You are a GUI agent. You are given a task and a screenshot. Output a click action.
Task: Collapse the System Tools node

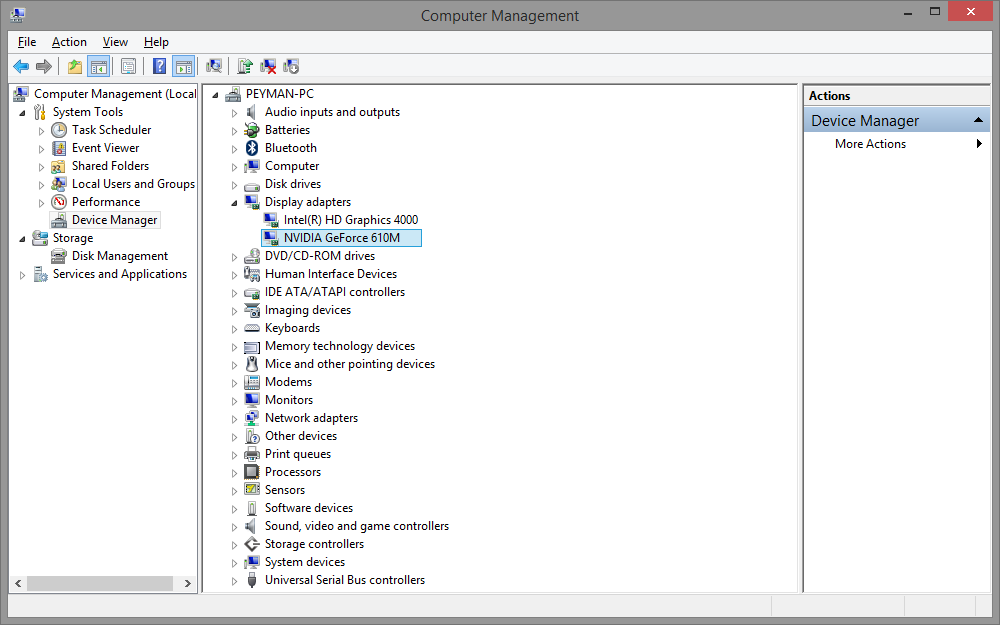coord(22,113)
